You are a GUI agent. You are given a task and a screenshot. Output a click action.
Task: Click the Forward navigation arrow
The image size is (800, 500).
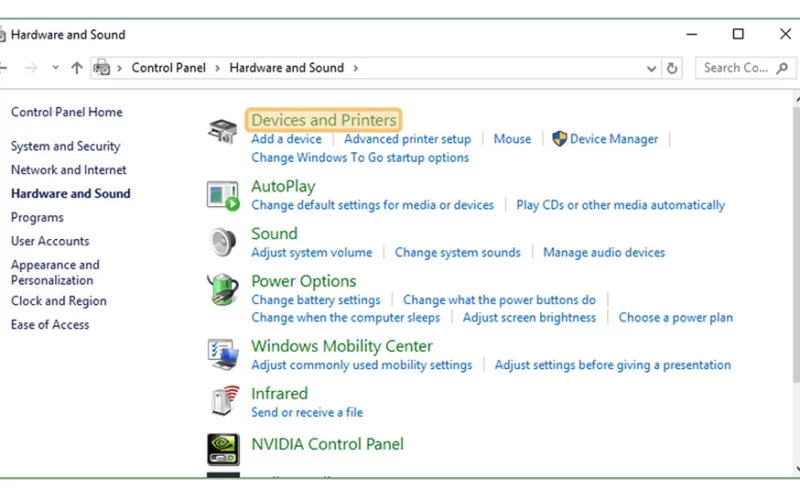point(31,68)
